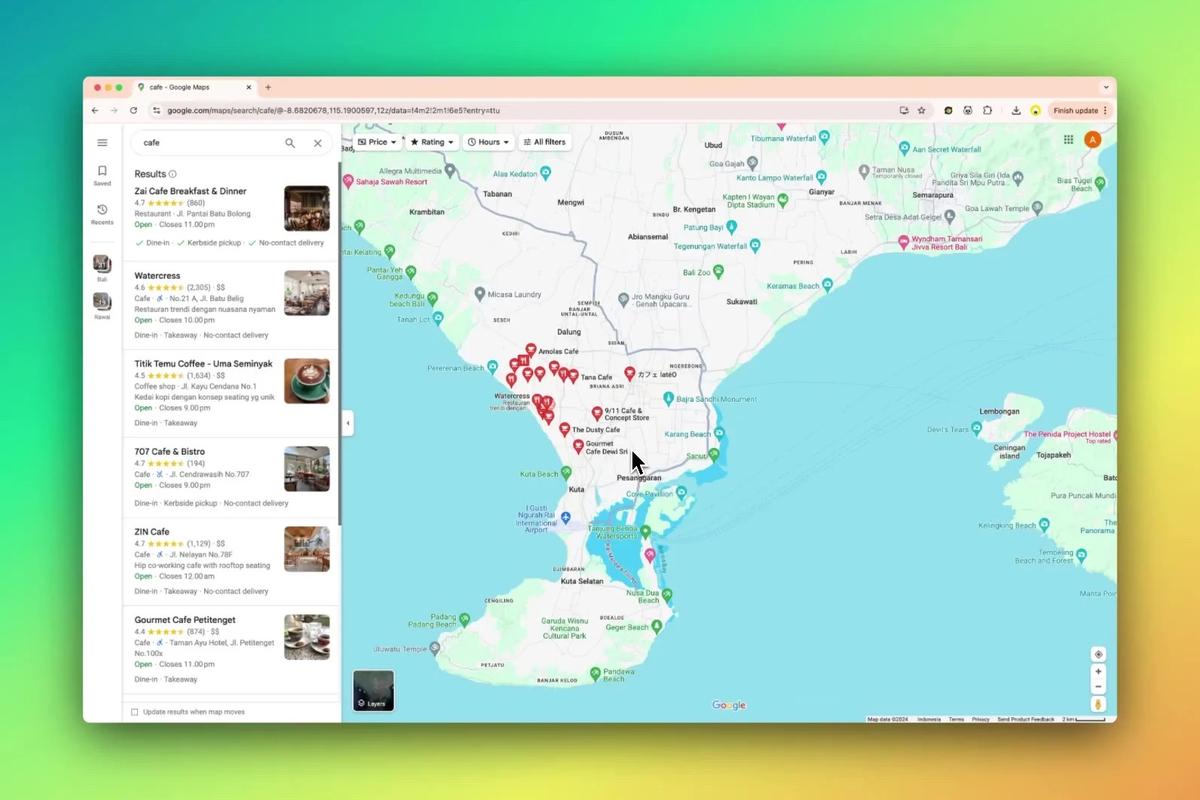The width and height of the screenshot is (1200, 800).
Task: Click the Ngurah Rai International Airport marker
Action: (x=566, y=517)
